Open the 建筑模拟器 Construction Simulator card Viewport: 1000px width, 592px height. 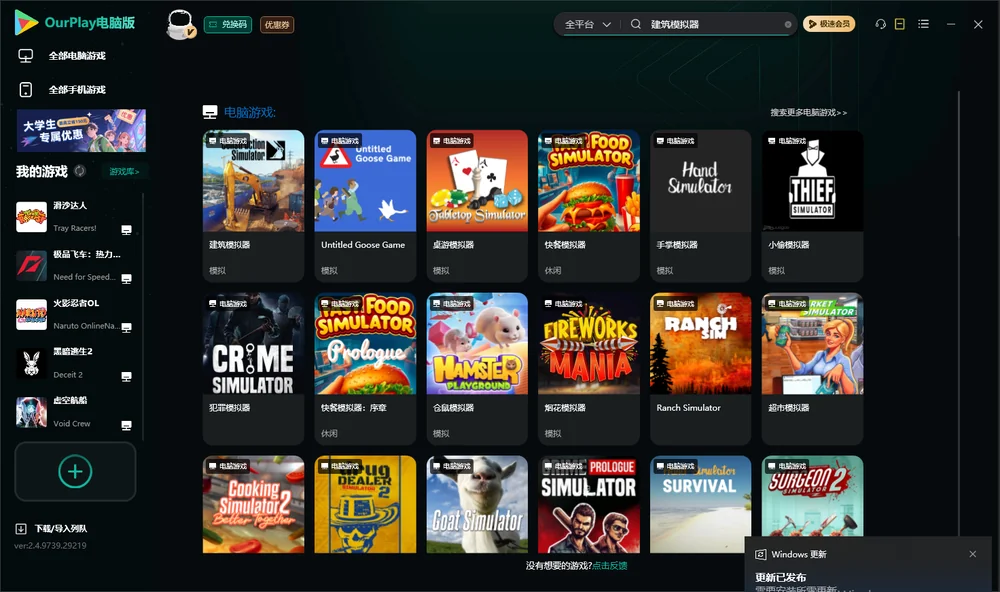253,205
